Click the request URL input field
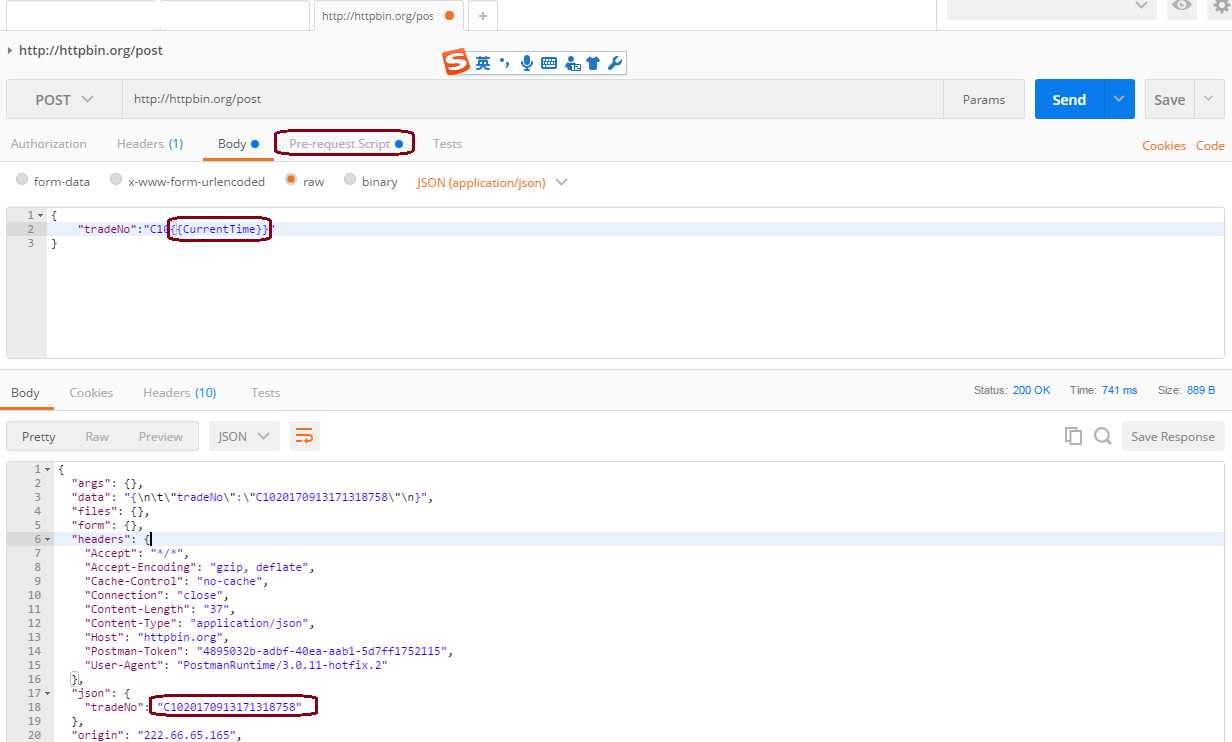The height and width of the screenshot is (742, 1232). pyautogui.click(x=533, y=99)
